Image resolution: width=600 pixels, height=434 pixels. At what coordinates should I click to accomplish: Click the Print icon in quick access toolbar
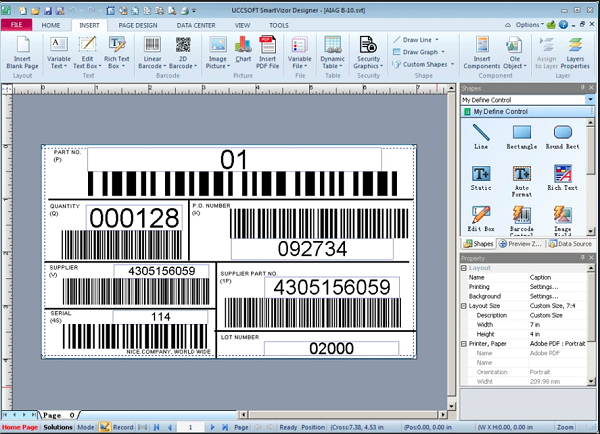tap(184, 11)
